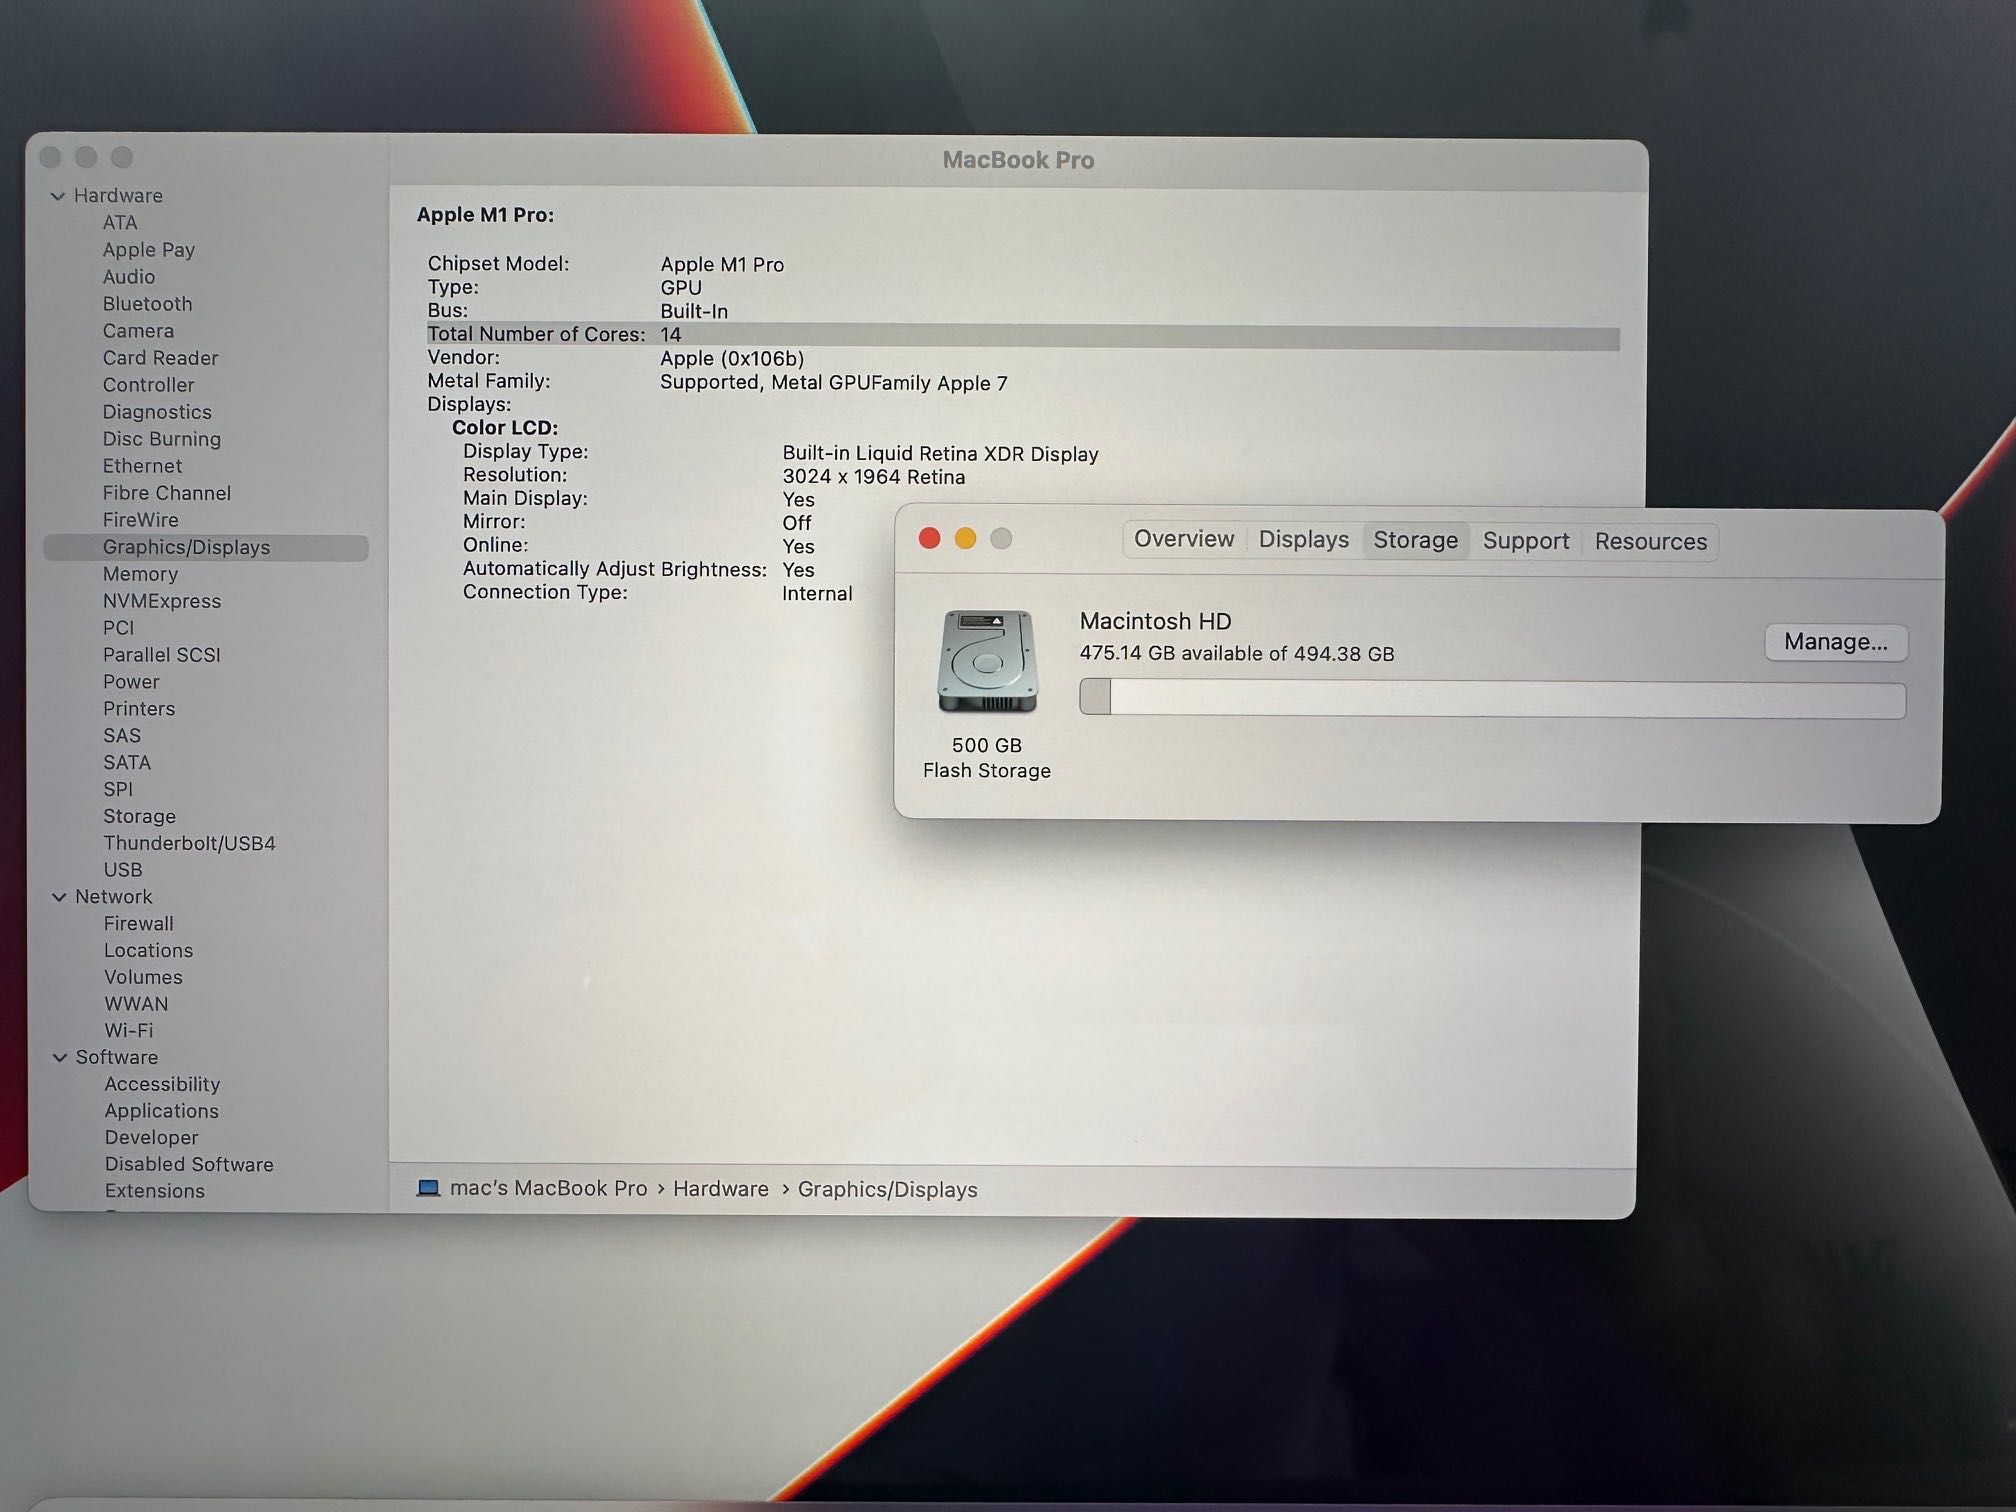
Task: Select Ethernet in Hardware list
Action: pos(142,466)
